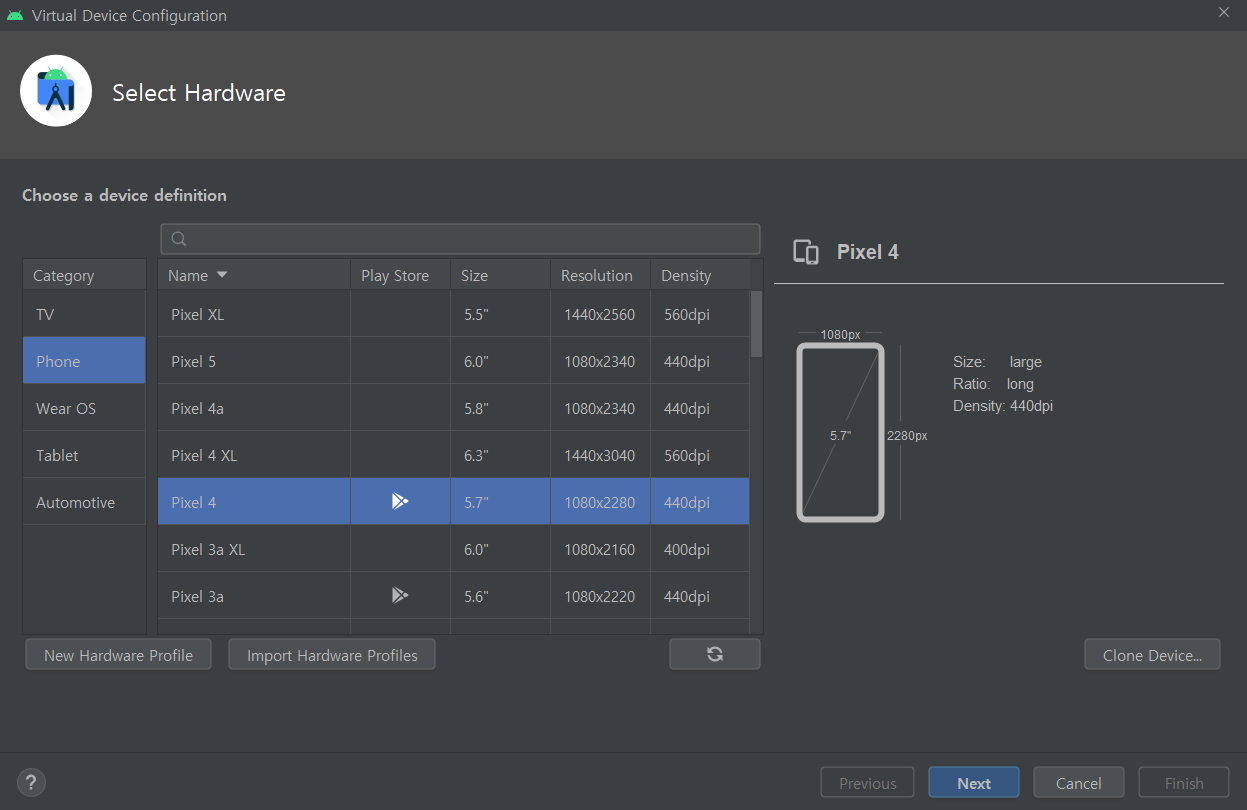Click the Play Store column header
Image resolution: width=1247 pixels, height=810 pixels.
[400, 275]
